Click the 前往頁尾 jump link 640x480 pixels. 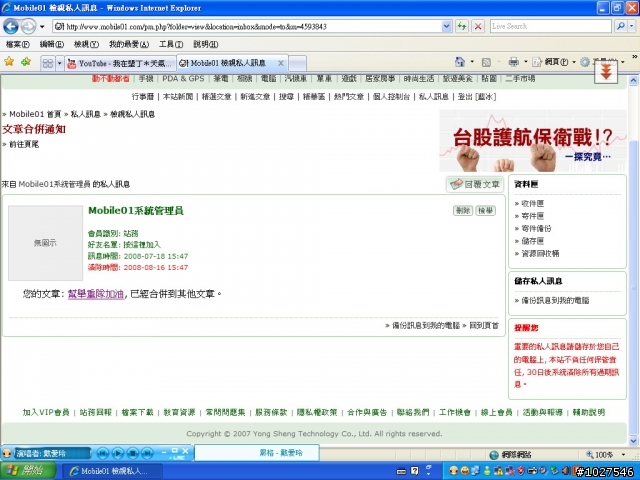pyautogui.click(x=24, y=144)
